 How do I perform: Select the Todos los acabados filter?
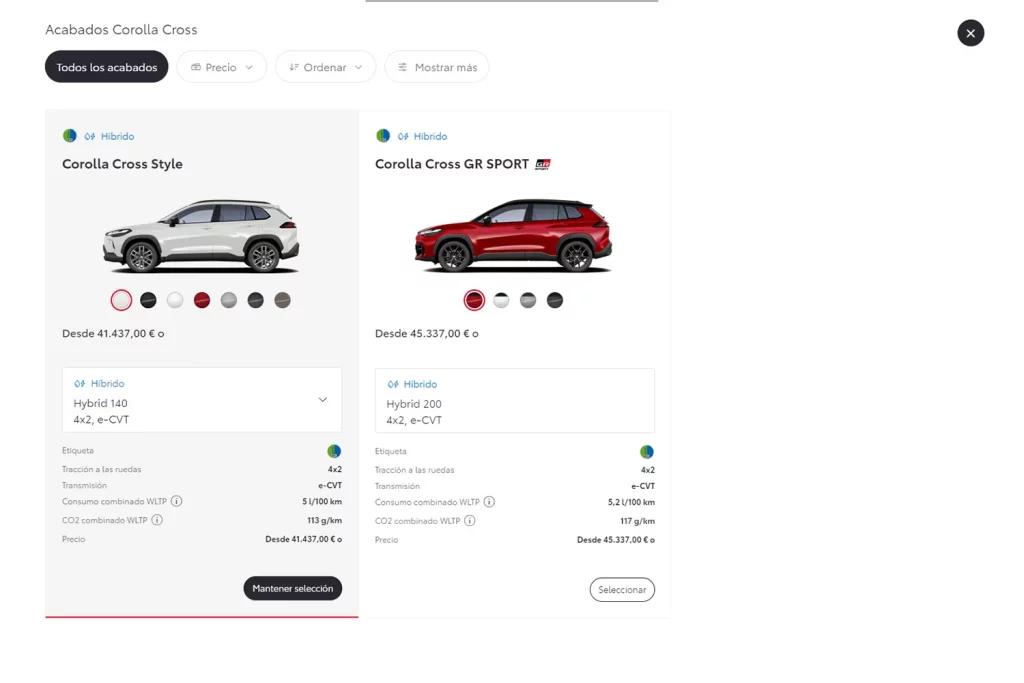pyautogui.click(x=106, y=67)
